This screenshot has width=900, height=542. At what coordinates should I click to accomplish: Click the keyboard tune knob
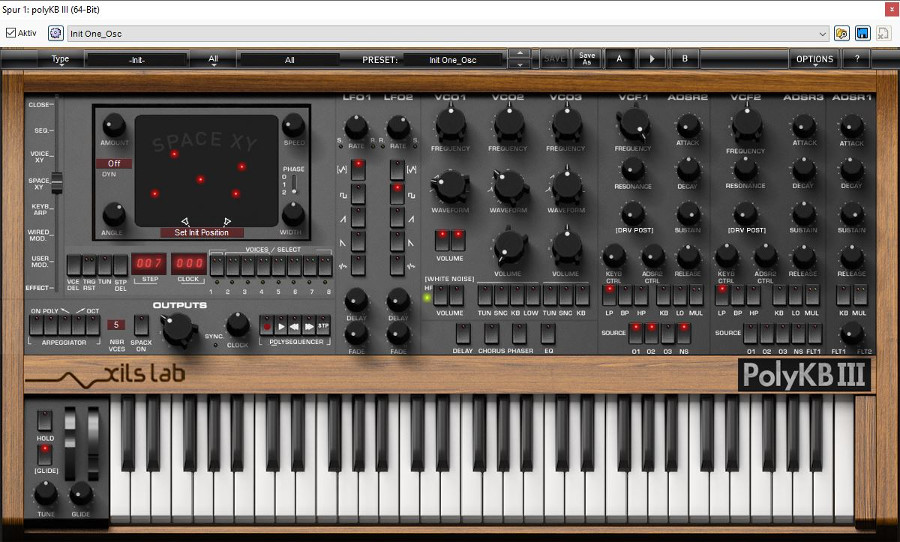45,493
